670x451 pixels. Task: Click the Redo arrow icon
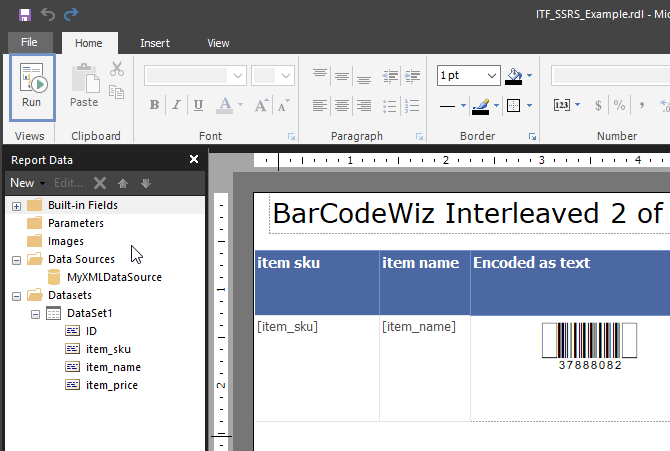pos(71,15)
